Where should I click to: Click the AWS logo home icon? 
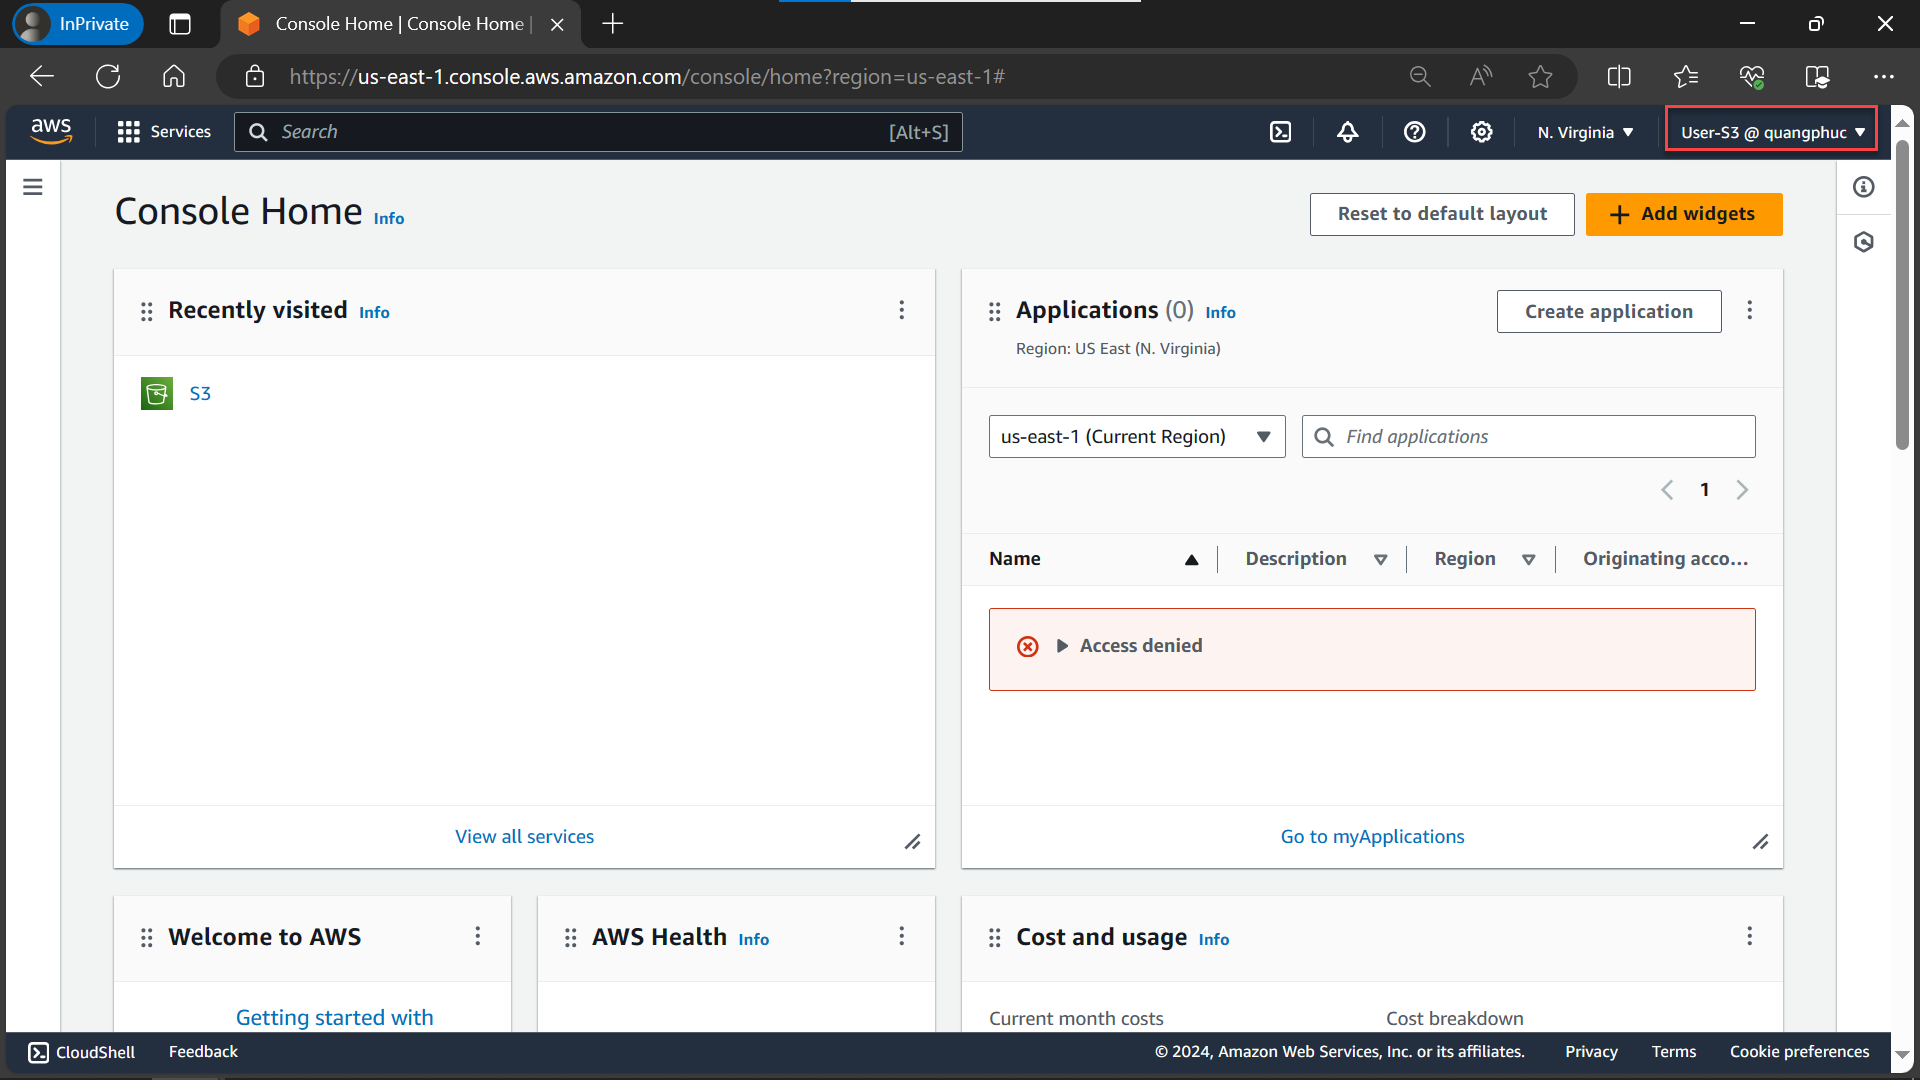pos(50,132)
